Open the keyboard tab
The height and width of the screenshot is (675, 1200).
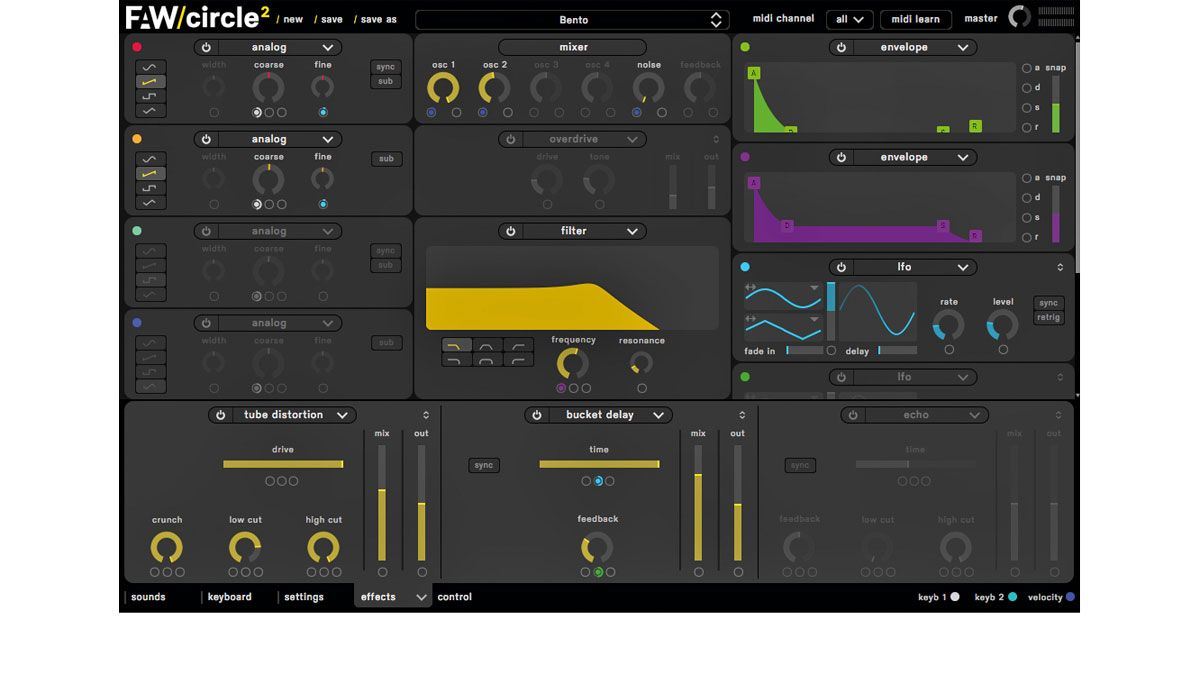(x=229, y=597)
